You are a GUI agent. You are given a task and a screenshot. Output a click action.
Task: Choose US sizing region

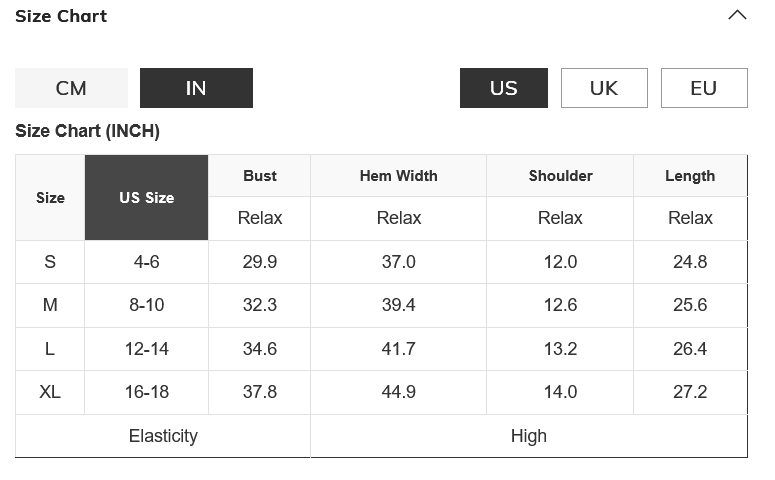(x=504, y=88)
